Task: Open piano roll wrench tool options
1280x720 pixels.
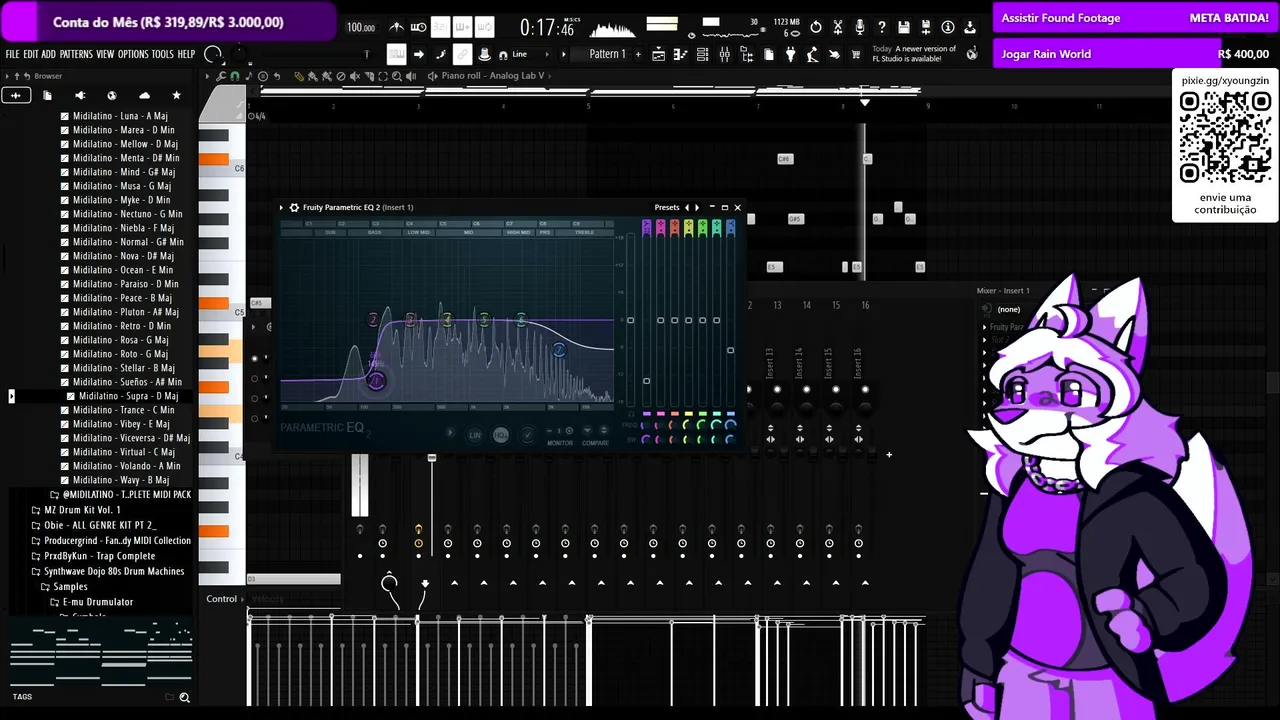Action: pos(220,76)
